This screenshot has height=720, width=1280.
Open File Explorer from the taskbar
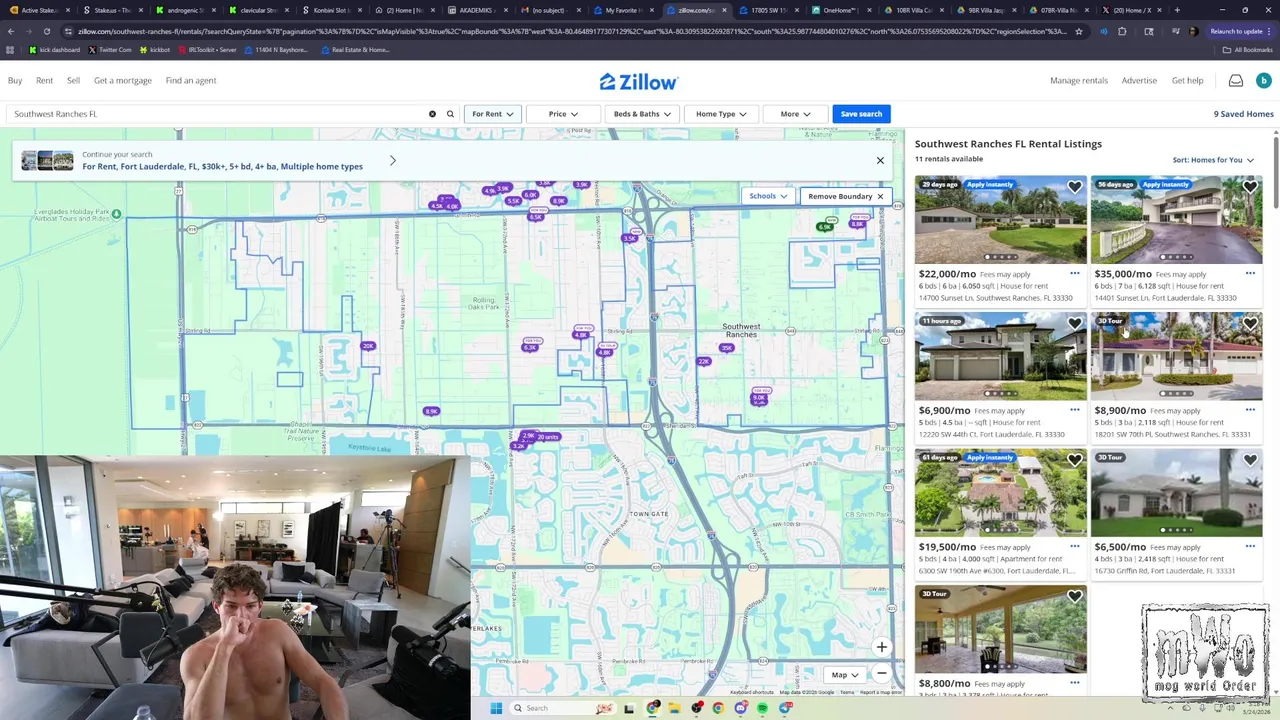coord(674,708)
